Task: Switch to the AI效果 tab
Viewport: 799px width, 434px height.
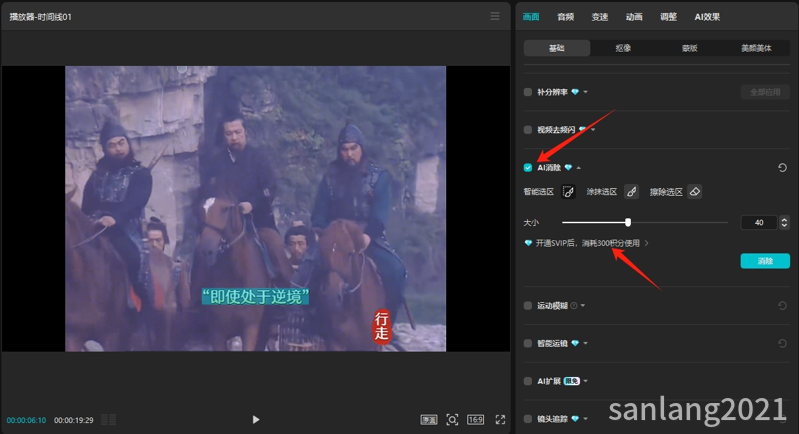Action: point(707,17)
